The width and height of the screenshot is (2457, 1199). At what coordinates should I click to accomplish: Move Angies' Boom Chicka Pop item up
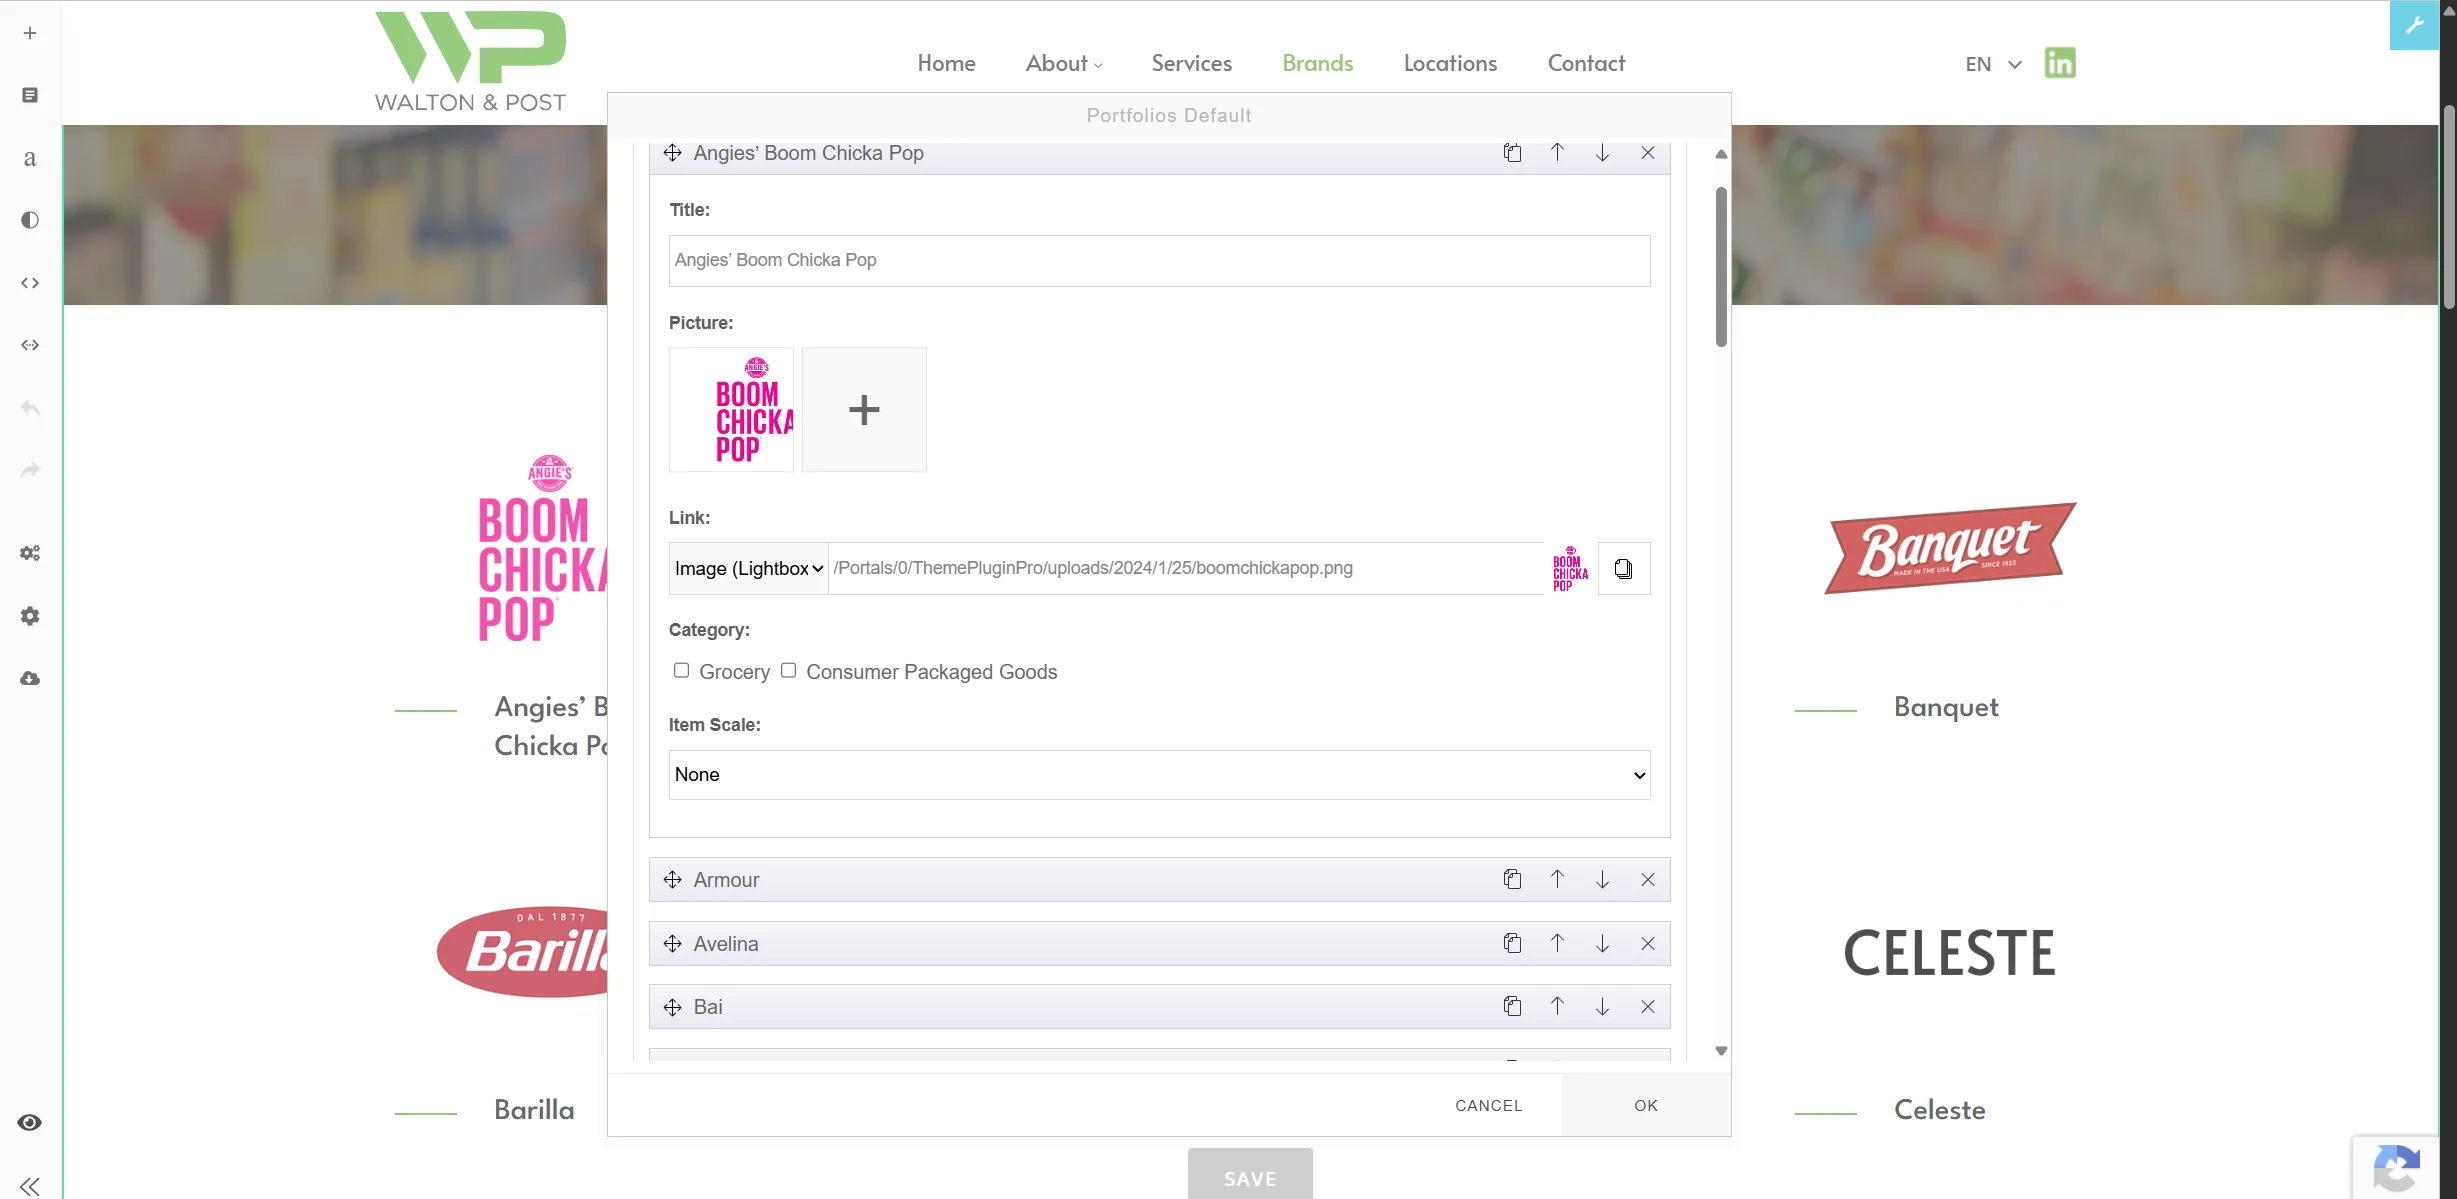[1557, 153]
